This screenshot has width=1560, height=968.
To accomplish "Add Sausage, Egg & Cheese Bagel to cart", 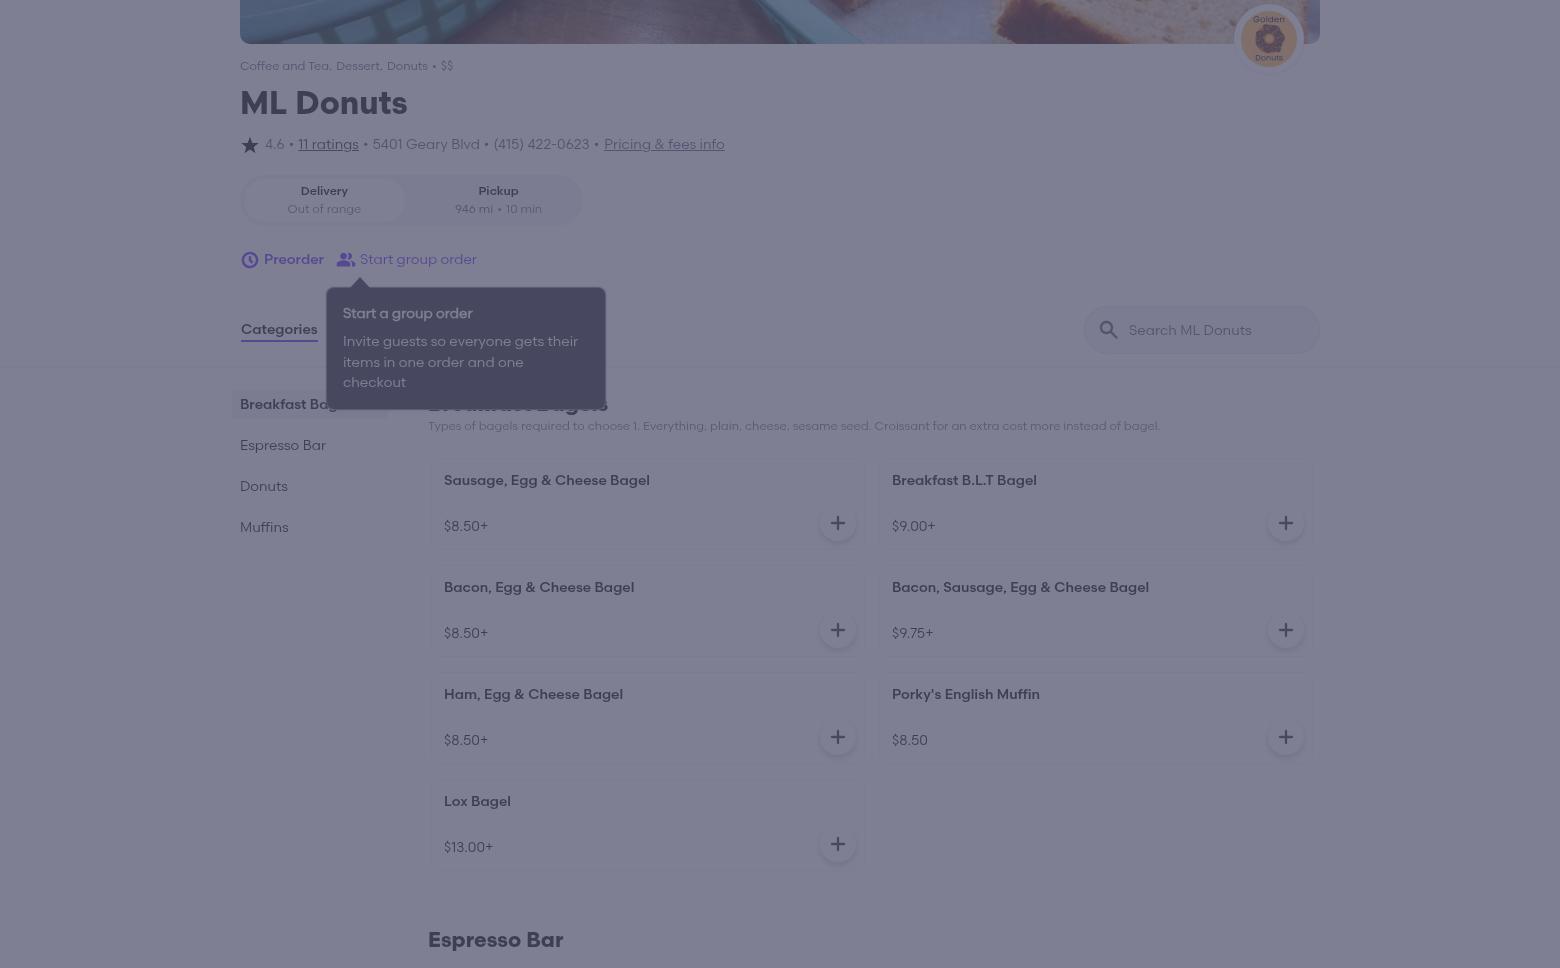I will pyautogui.click(x=838, y=523).
